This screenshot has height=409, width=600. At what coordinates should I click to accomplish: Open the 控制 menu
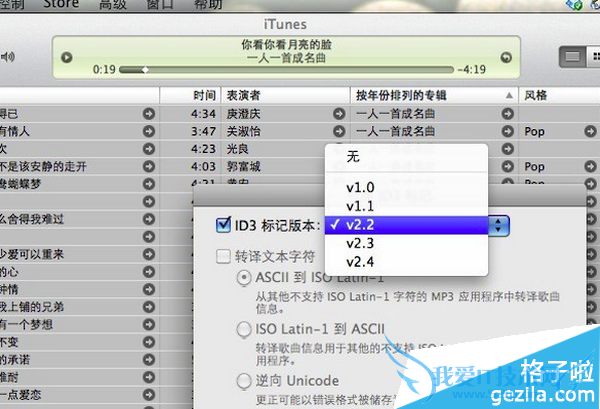click(x=12, y=4)
